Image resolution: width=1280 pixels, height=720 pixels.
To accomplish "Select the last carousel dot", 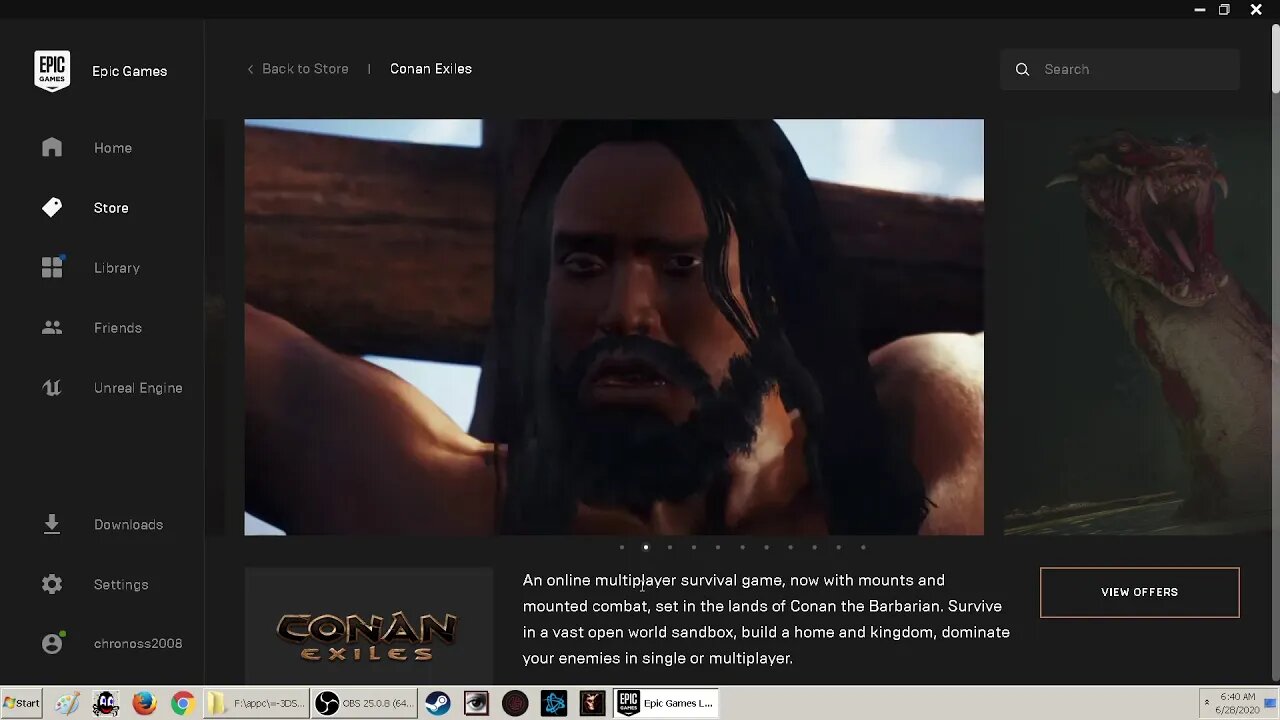I will tap(863, 547).
